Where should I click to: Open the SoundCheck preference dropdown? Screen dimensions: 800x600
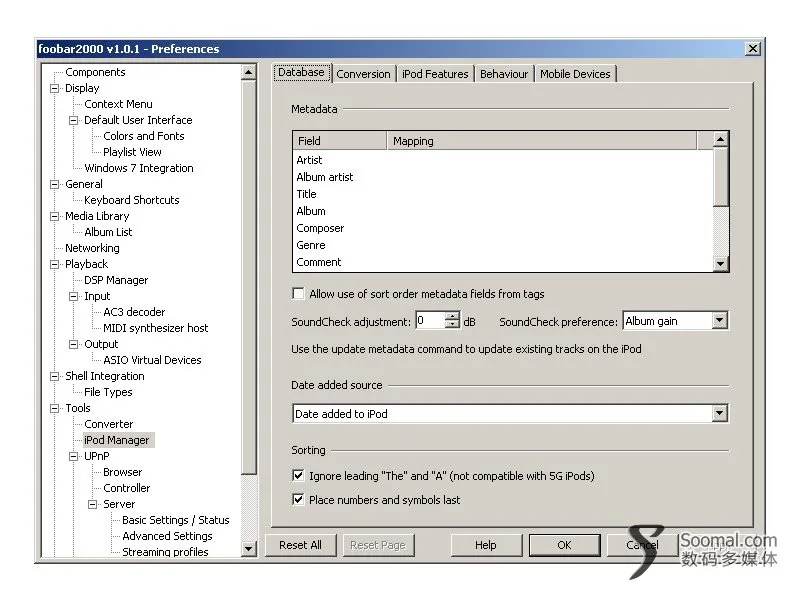(719, 320)
